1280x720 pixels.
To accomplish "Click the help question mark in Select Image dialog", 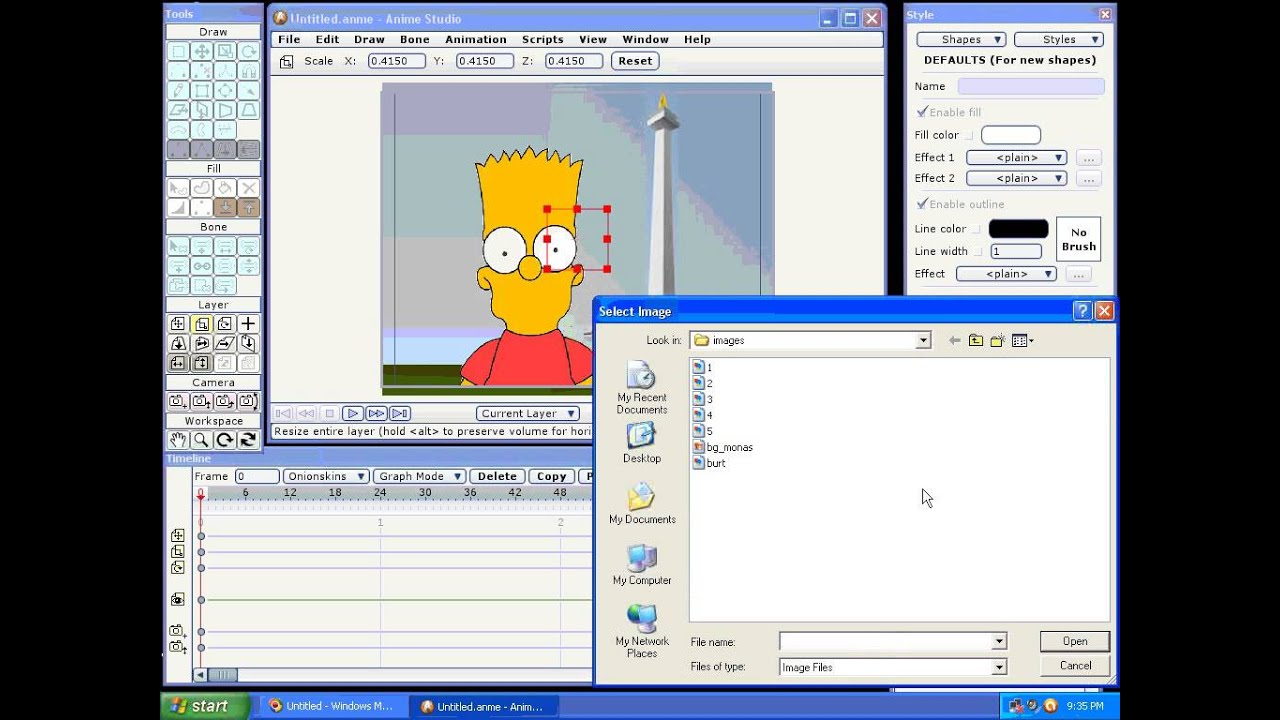I will [x=1082, y=311].
